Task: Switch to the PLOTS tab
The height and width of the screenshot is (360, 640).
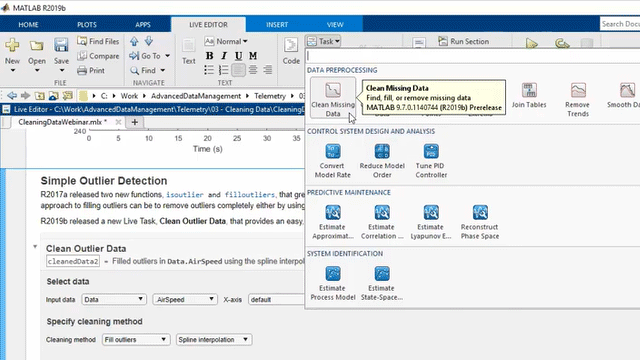Action: [87, 24]
